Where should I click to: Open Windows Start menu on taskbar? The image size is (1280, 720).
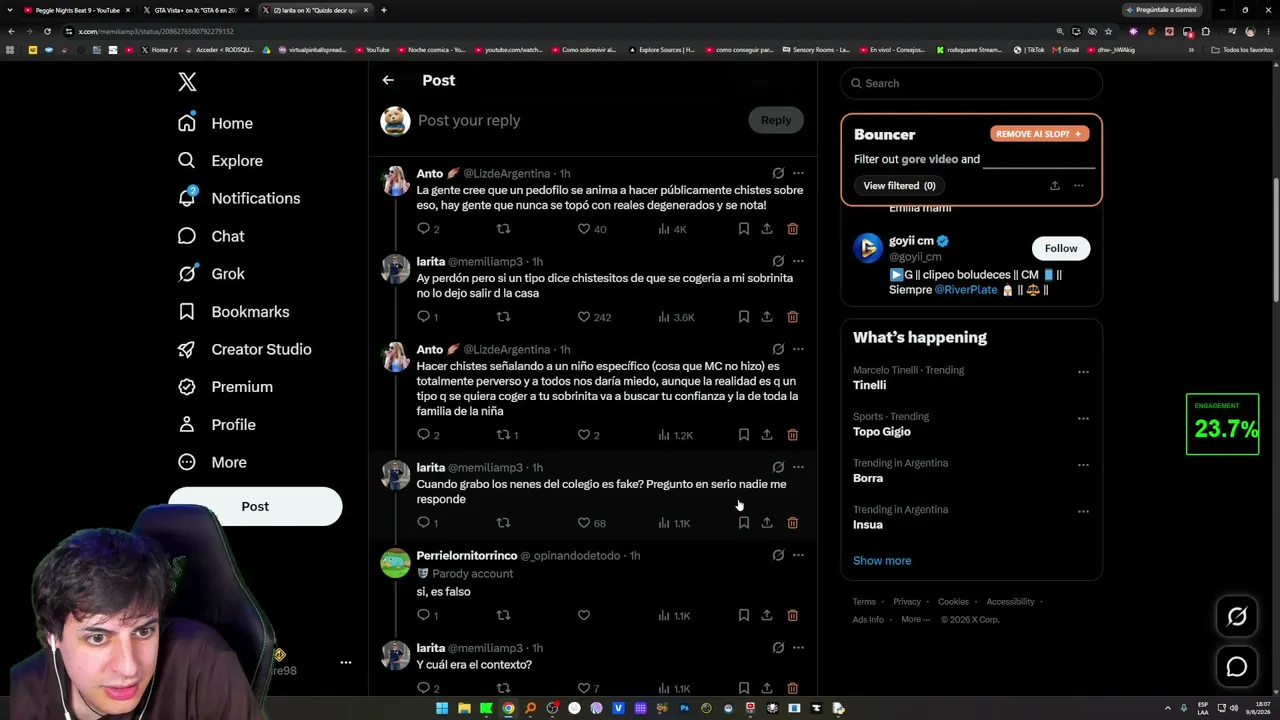[442, 708]
